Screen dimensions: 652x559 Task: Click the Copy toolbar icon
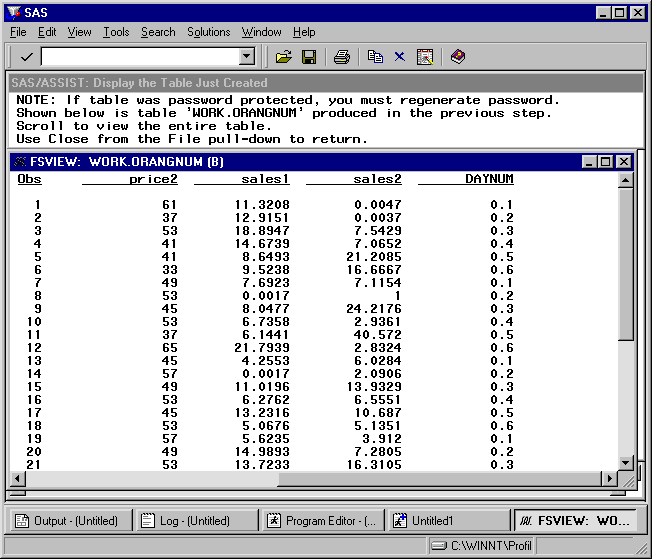pyautogui.click(x=375, y=57)
